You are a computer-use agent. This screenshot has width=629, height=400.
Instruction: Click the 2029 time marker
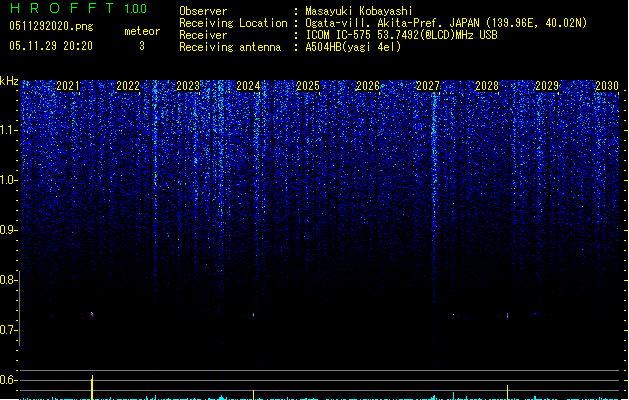547,85
